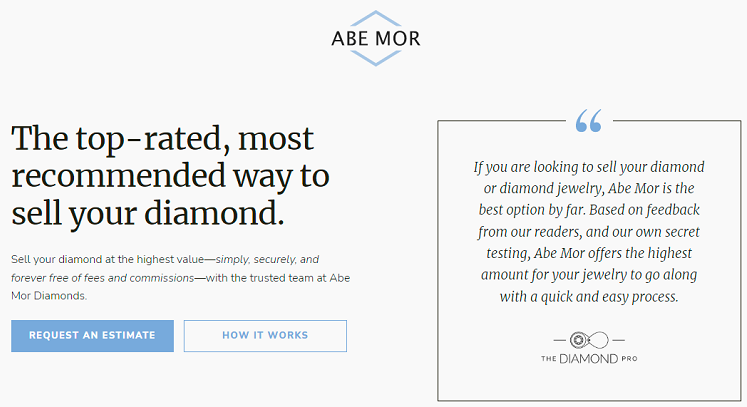The height and width of the screenshot is (407, 747).
Task: Click THE DIAMOND PRO wordmark text
Action: (x=589, y=358)
